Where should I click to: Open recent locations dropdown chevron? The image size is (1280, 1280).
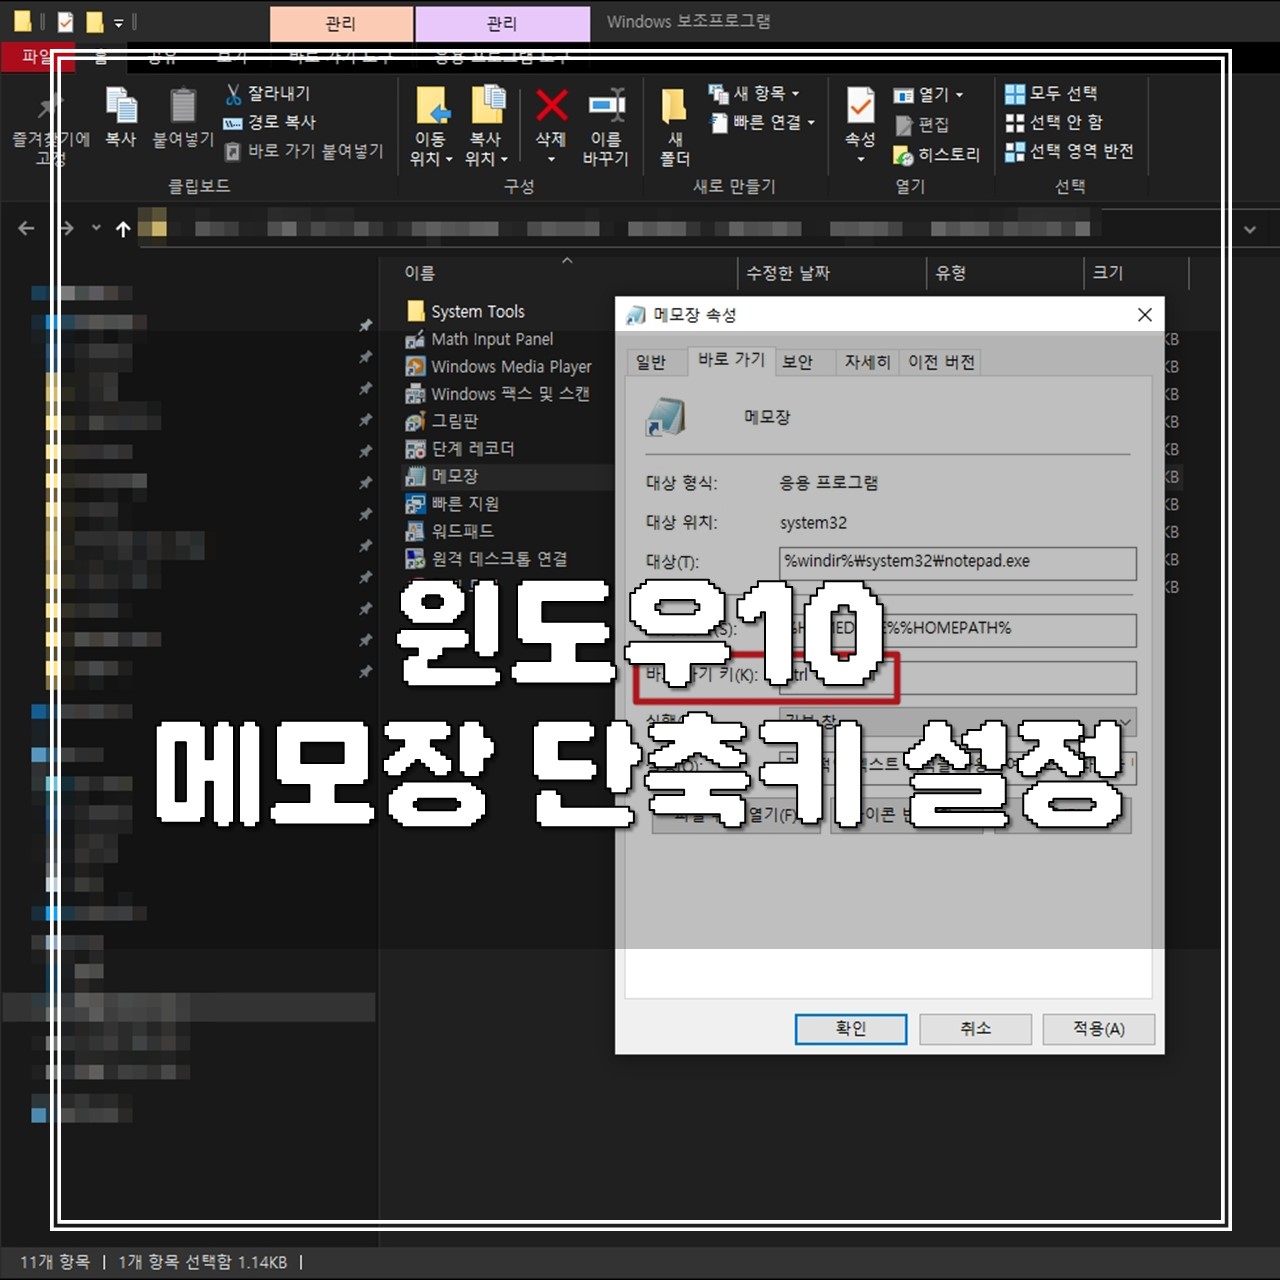pos(96,229)
